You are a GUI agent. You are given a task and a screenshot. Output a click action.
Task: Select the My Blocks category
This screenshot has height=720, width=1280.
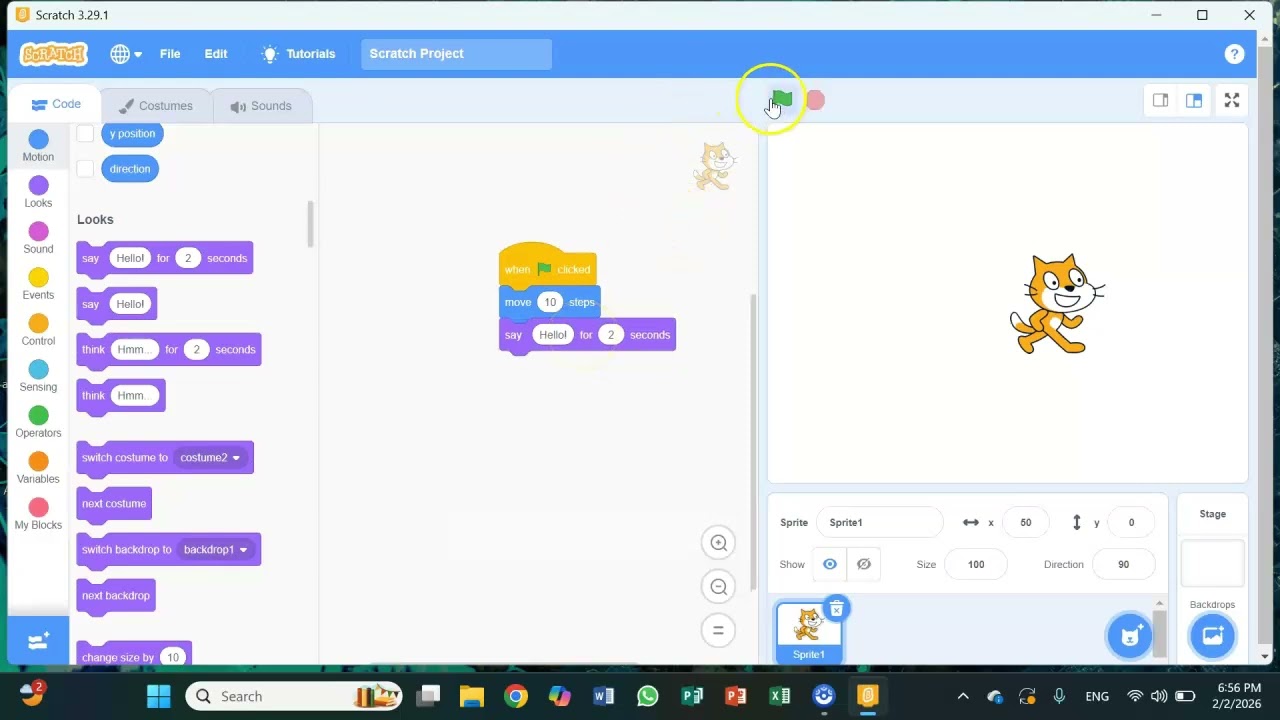pos(38,514)
